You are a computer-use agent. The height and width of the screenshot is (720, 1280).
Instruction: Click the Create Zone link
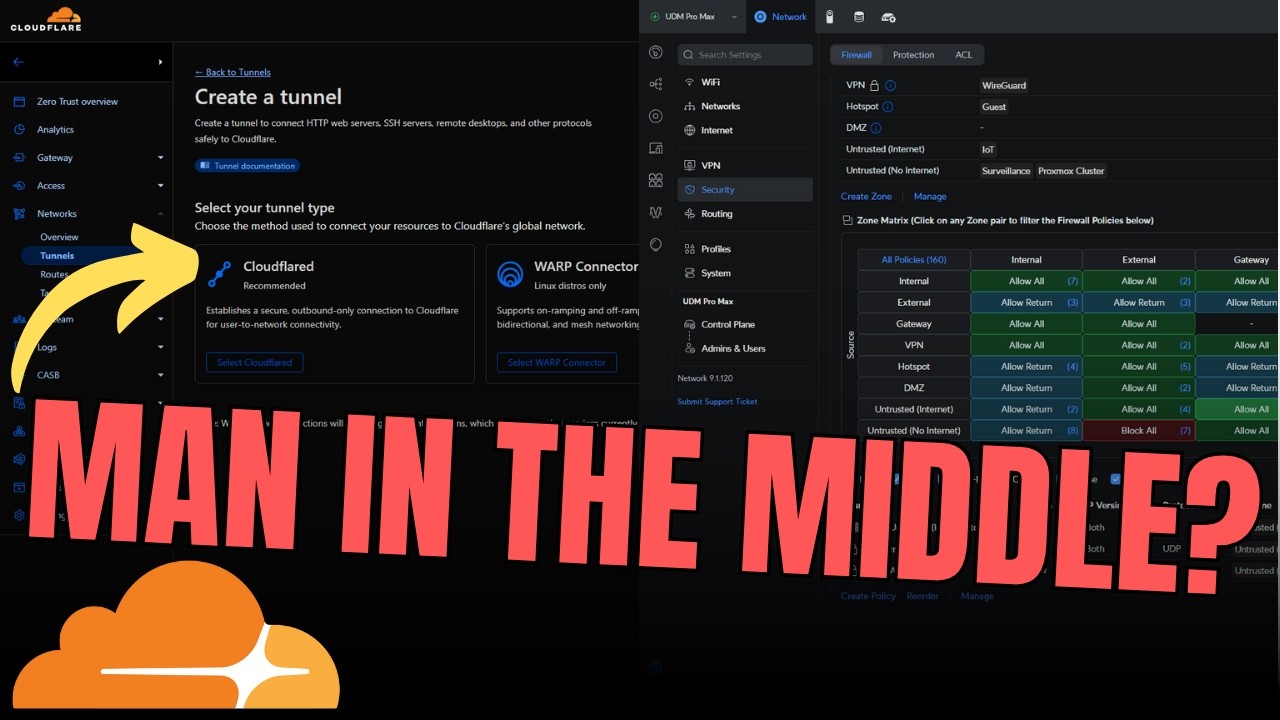[866, 197]
